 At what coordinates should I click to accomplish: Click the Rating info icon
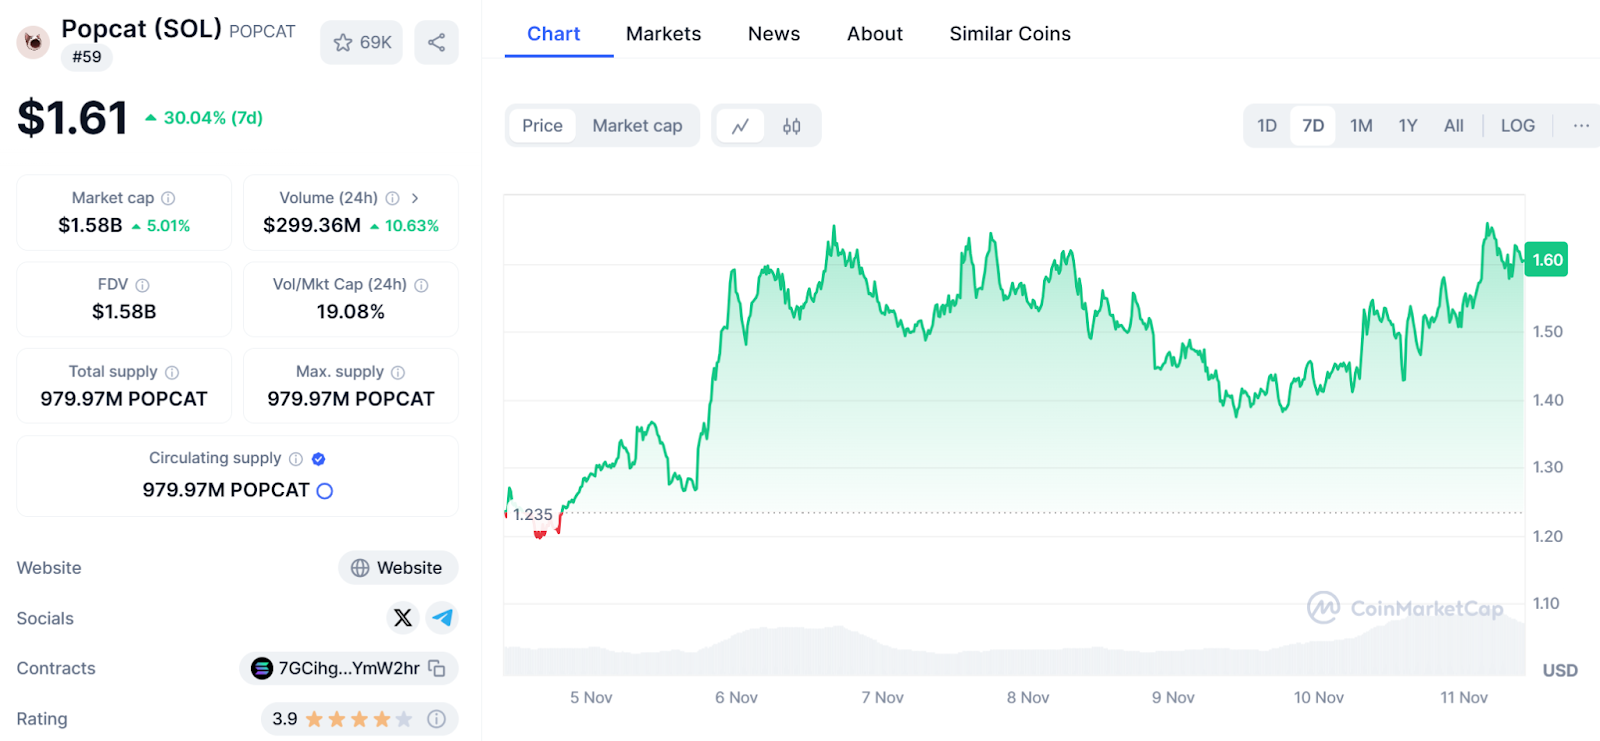[436, 719]
